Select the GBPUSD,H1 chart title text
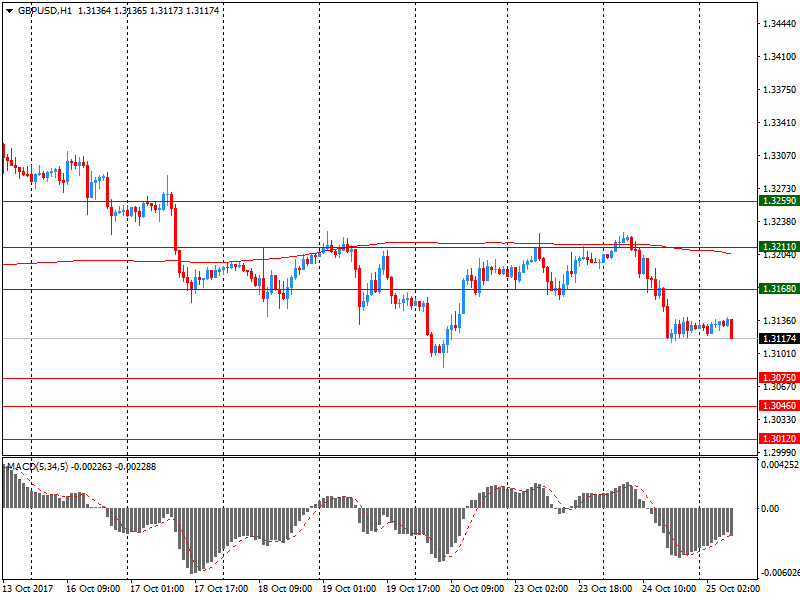Viewport: 800px width, 600px height. coord(45,11)
